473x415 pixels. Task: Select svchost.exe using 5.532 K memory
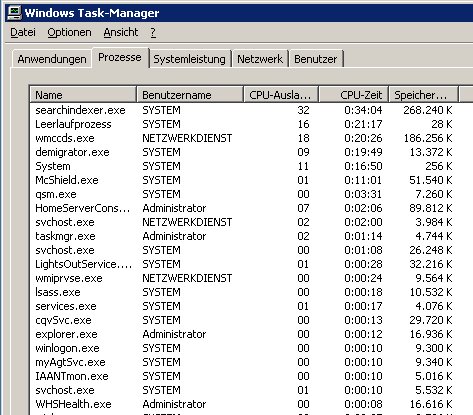(x=244, y=390)
